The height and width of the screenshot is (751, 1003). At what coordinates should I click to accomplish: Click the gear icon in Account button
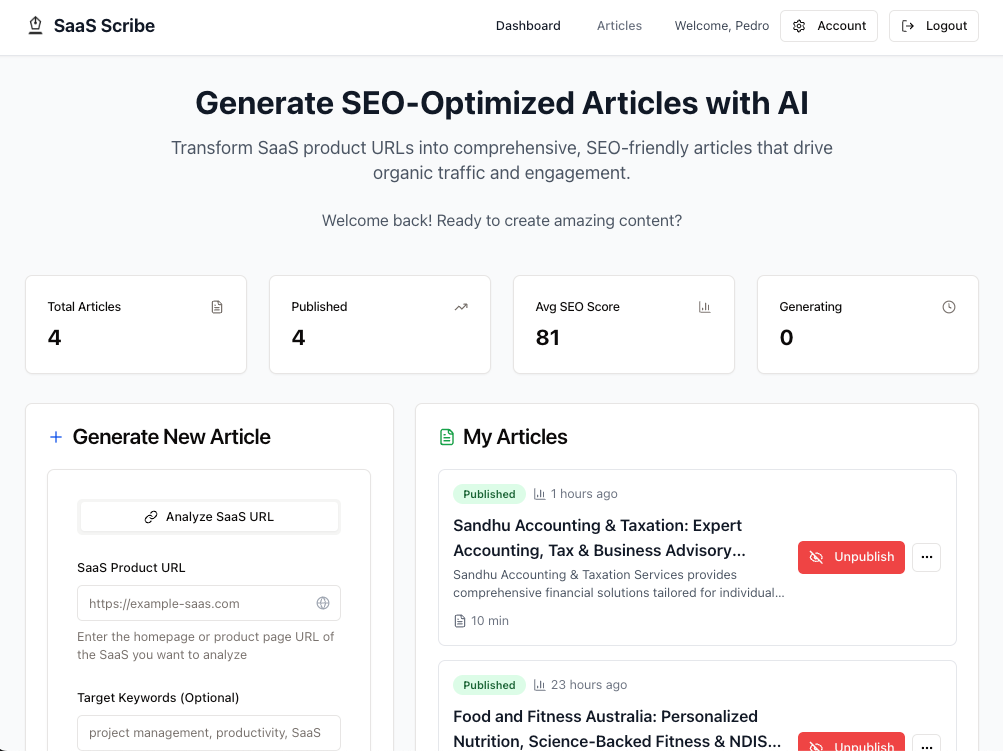[x=799, y=26]
